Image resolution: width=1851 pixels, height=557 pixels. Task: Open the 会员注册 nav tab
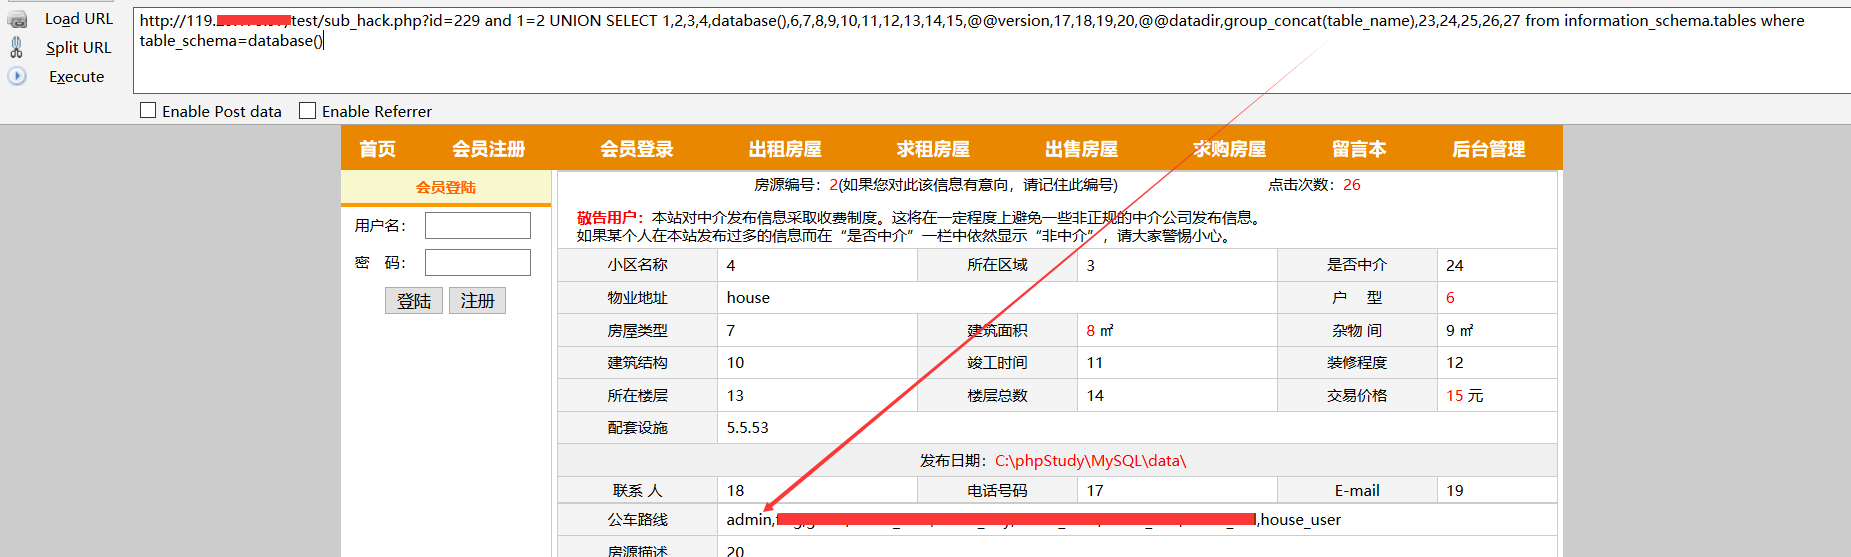coord(489,149)
